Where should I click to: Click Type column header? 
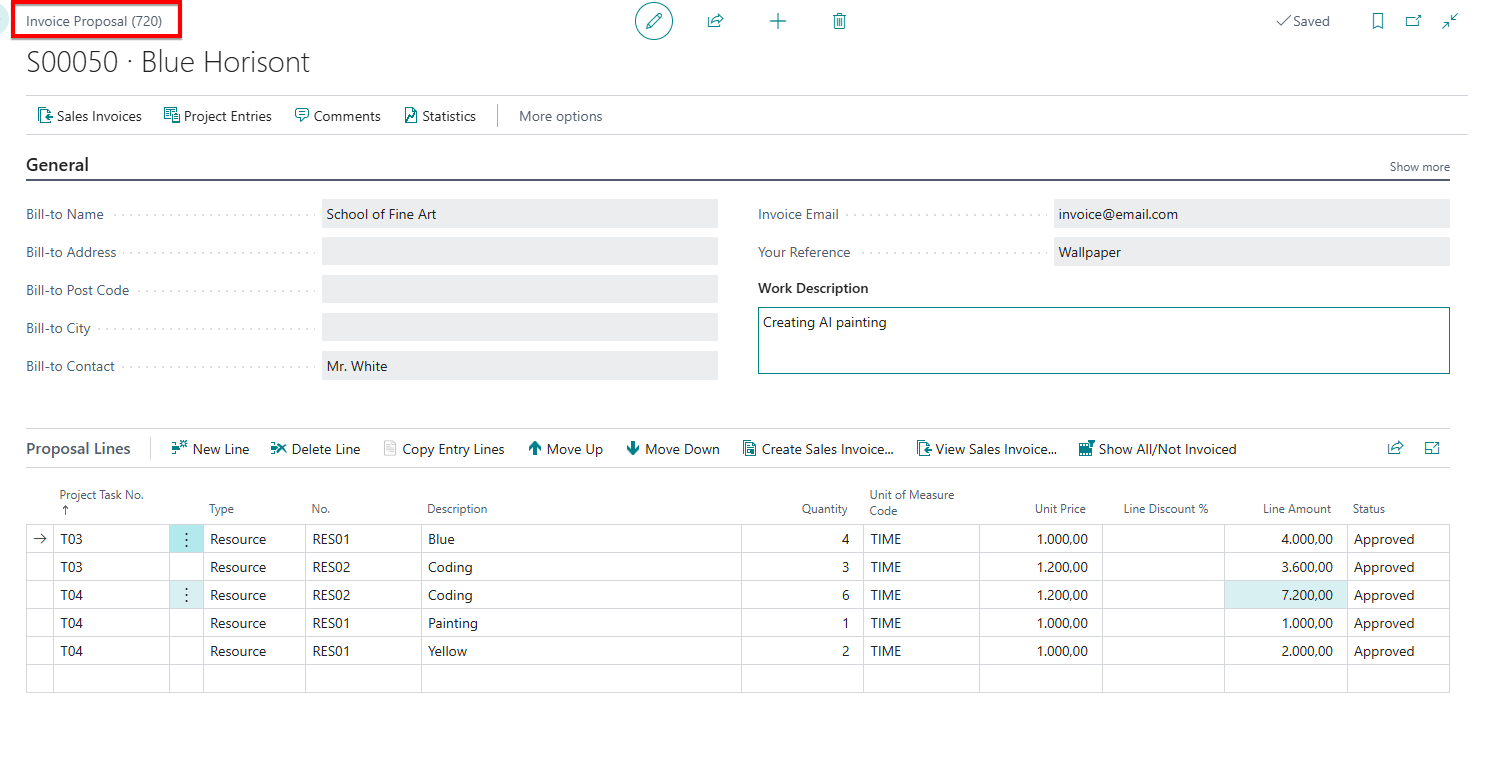click(221, 509)
